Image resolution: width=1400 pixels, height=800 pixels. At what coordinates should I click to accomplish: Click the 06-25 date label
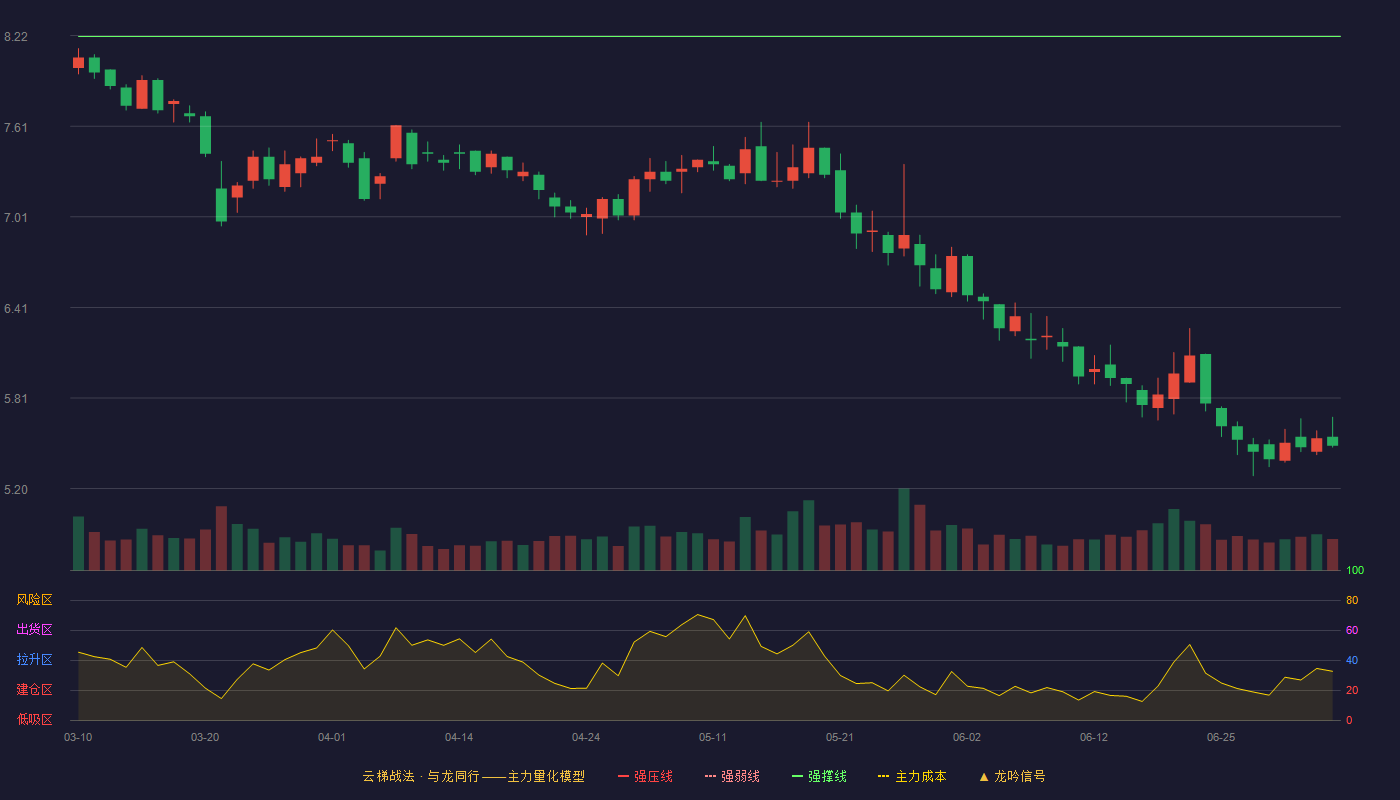pos(1221,737)
